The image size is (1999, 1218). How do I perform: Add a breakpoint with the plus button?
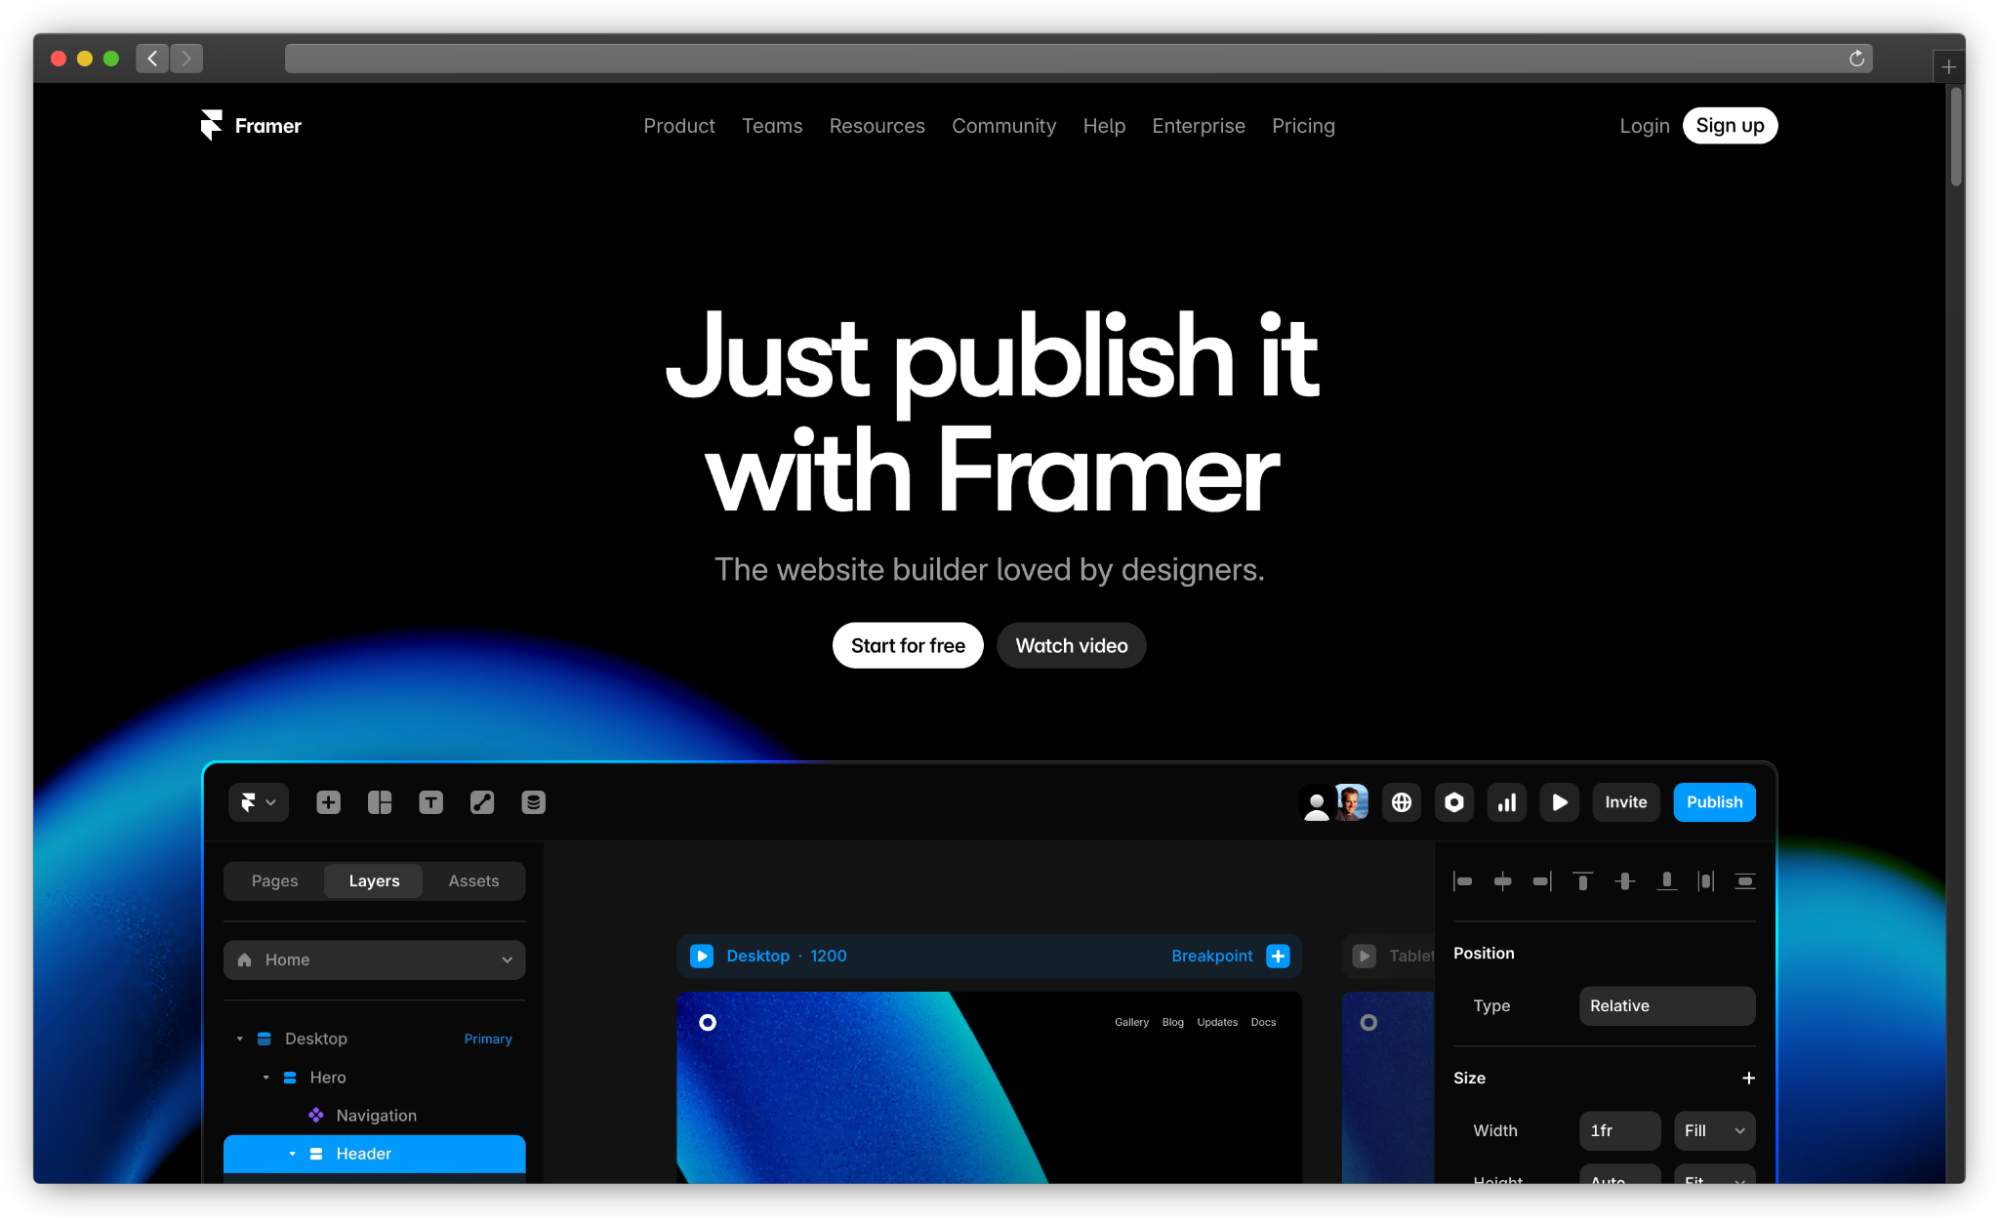[1277, 956]
